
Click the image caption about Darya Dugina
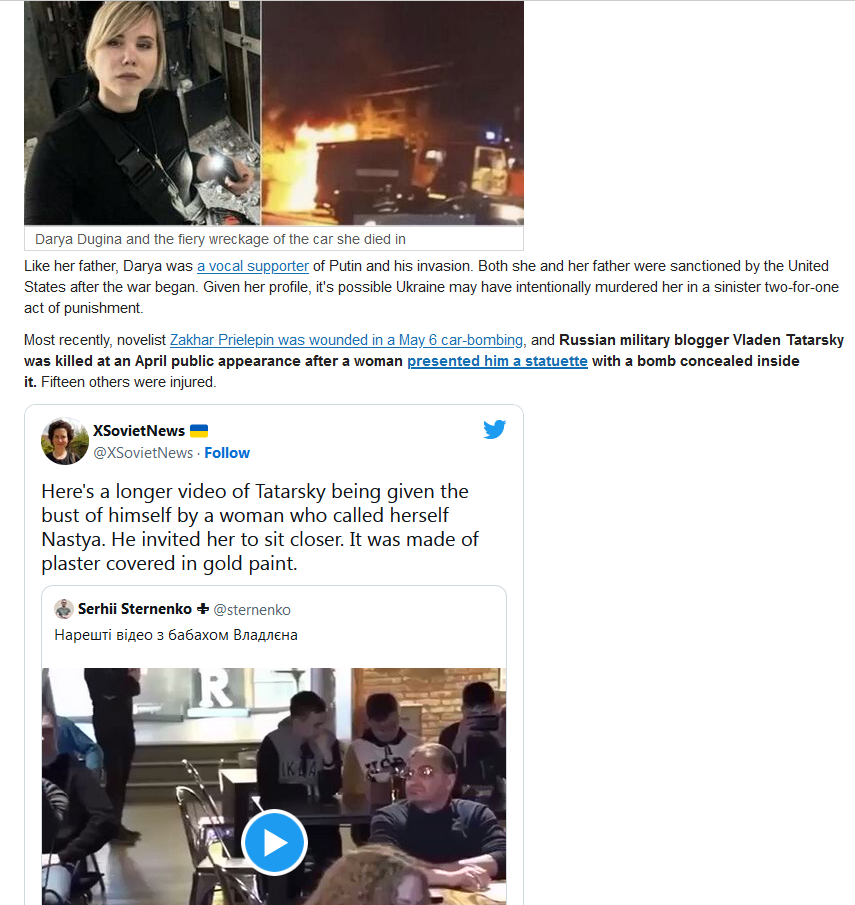coord(221,239)
